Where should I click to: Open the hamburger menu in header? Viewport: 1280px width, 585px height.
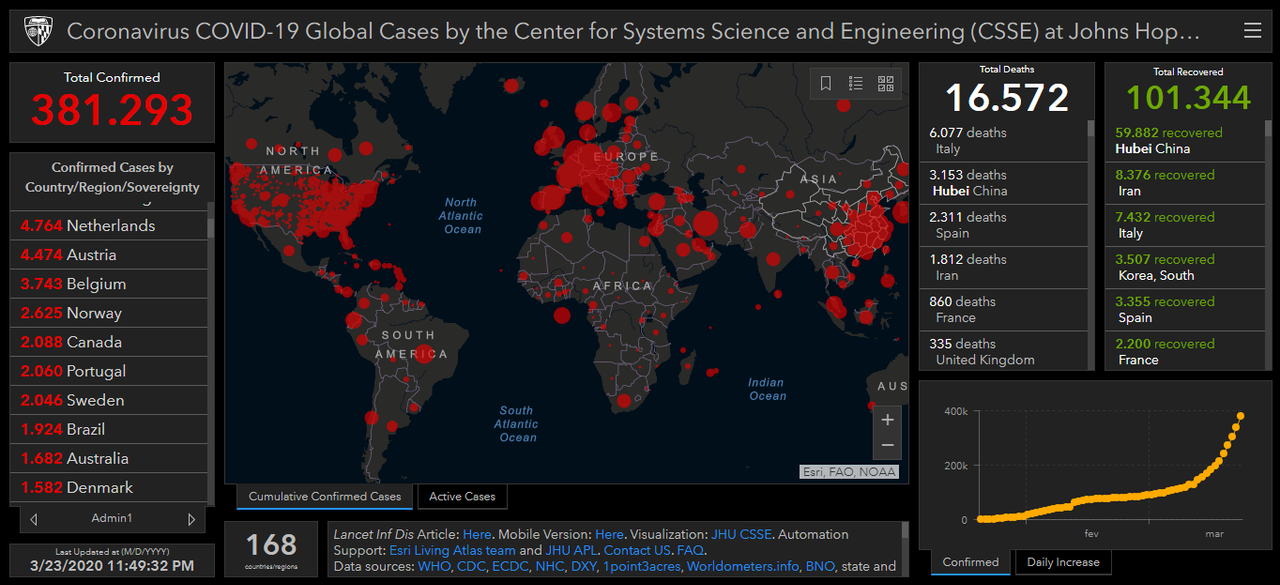1252,31
